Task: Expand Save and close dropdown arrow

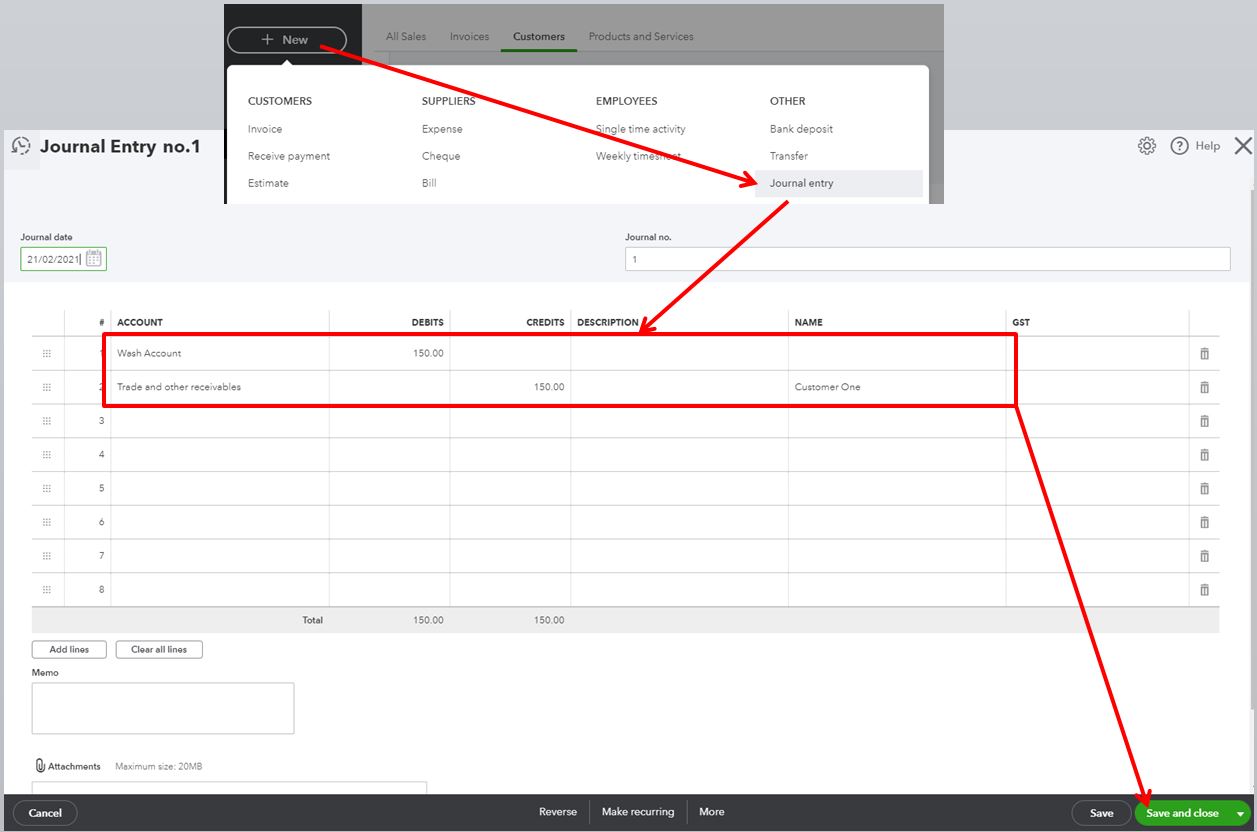Action: click(x=1241, y=814)
